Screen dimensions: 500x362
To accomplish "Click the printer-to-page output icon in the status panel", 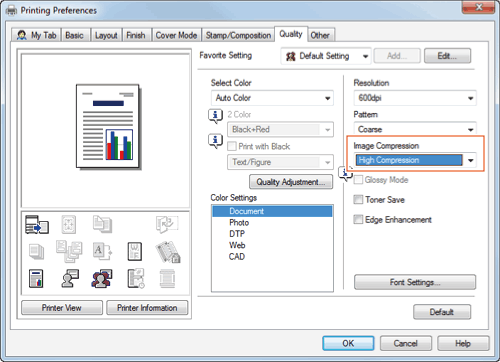I will [x=37, y=224].
